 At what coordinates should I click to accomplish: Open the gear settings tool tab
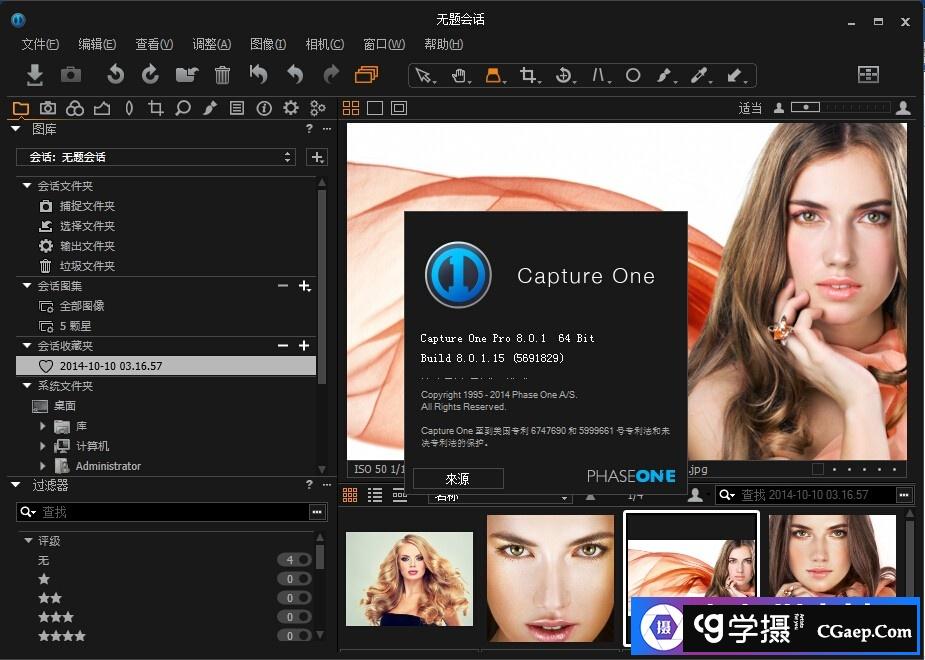pos(291,108)
